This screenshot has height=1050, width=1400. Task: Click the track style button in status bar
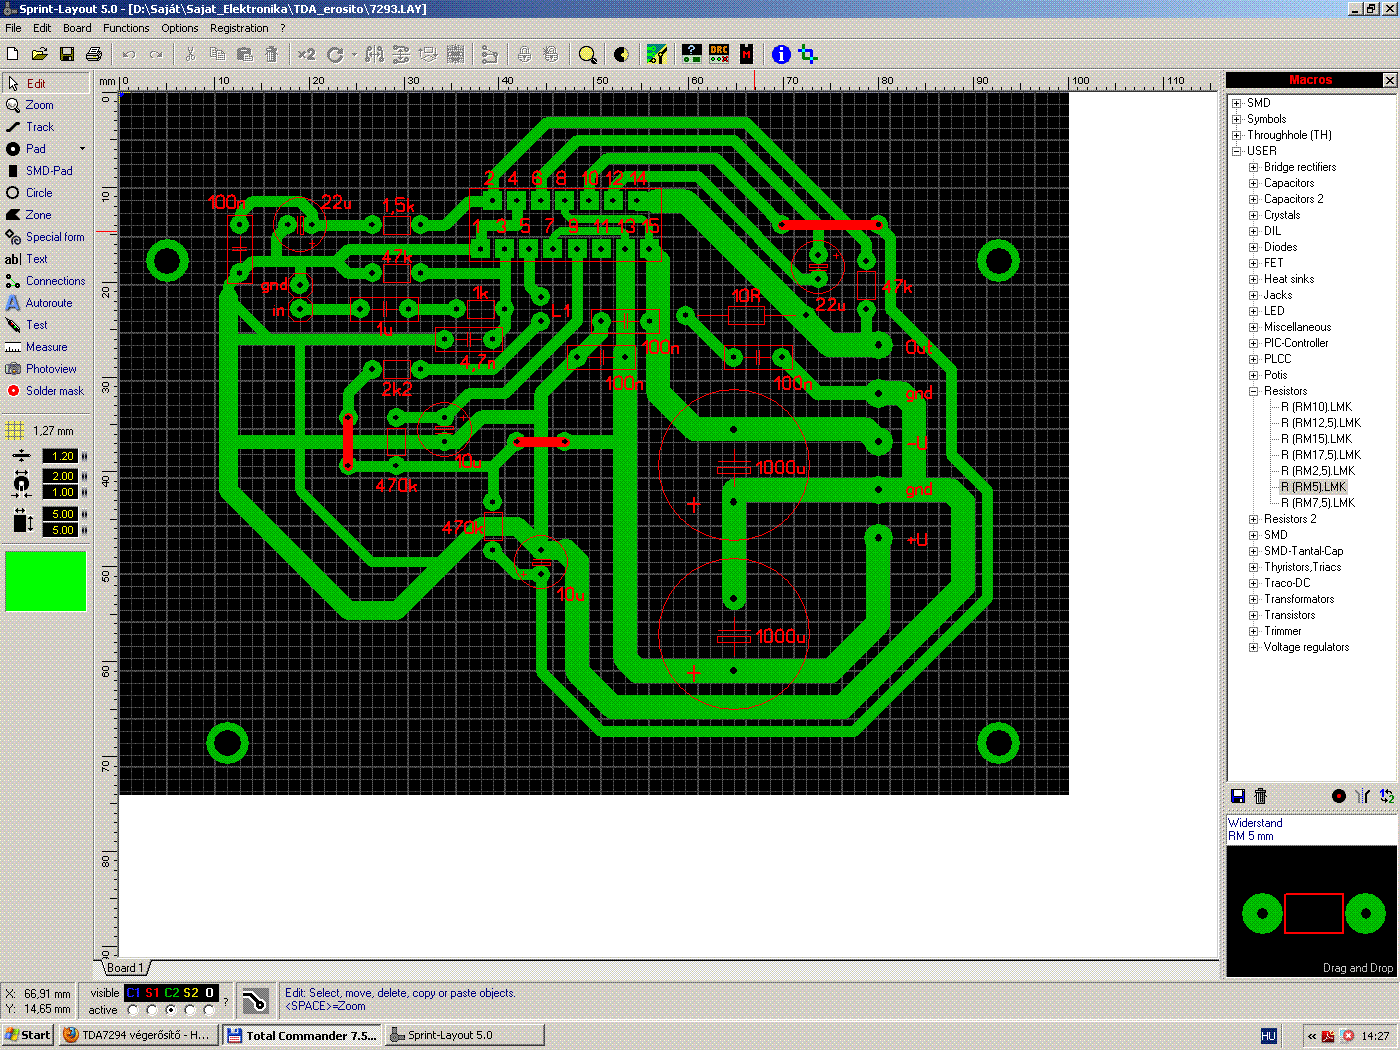255,1000
